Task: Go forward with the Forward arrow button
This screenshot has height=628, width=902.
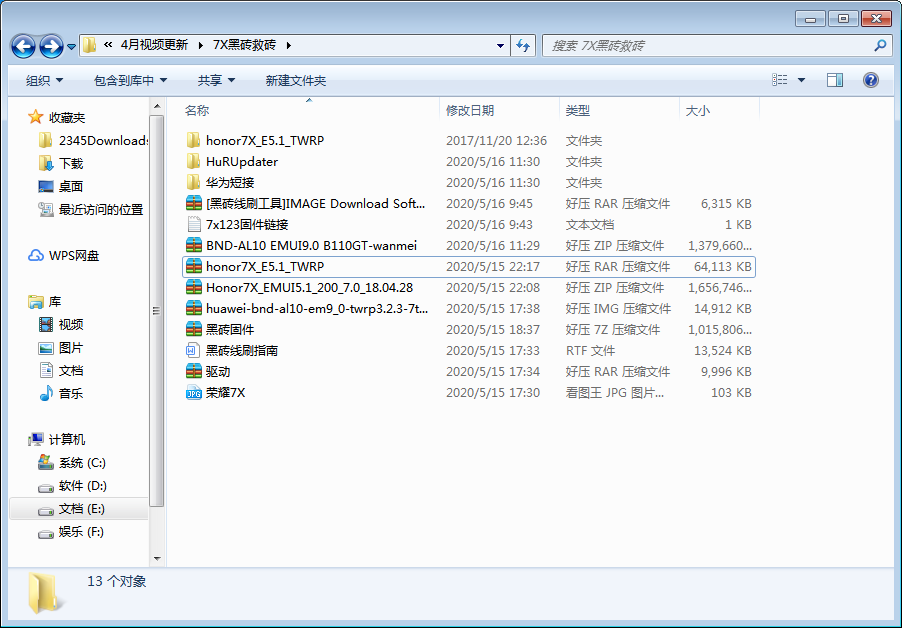Action: coord(51,46)
